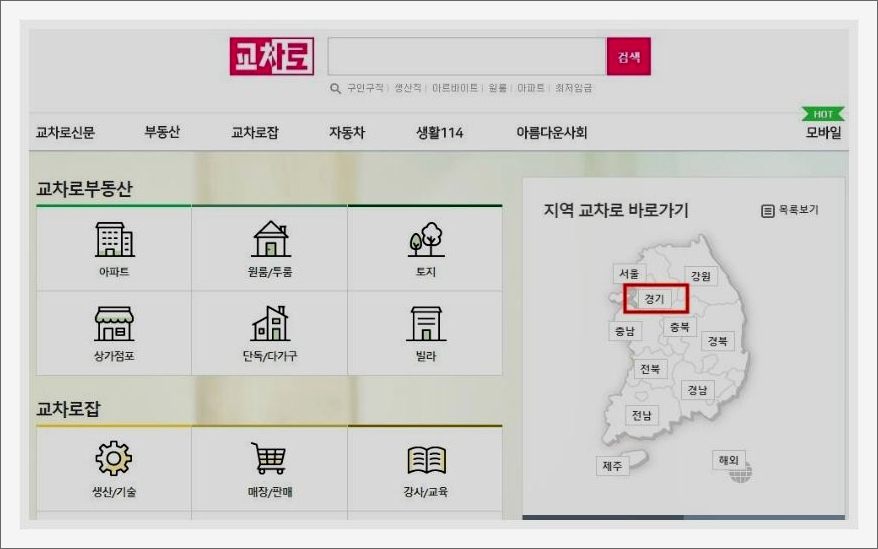Viewport: 878px width, 549px height.
Task: Select 제주 on the region map
Action: coord(613,466)
